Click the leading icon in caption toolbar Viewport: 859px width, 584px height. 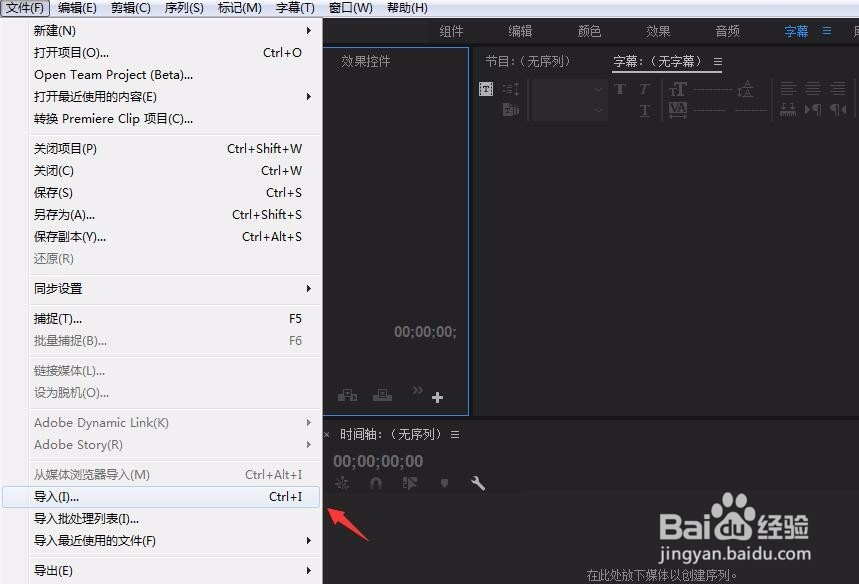pos(745,89)
